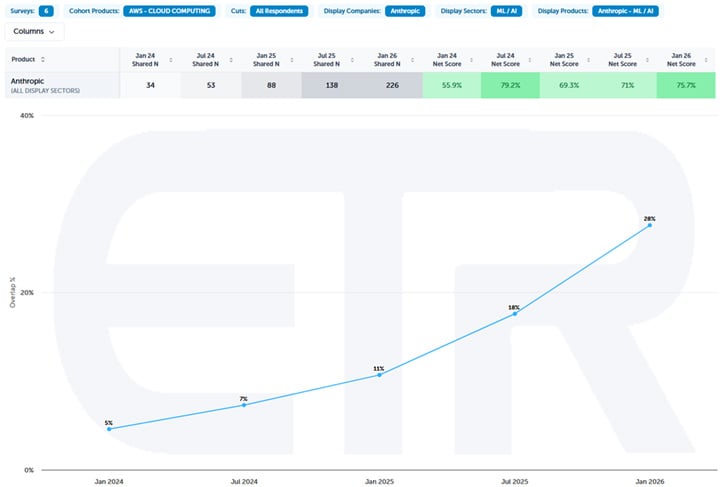The width and height of the screenshot is (720, 487).
Task: Sort by Jan 25 Shared N column
Action: pos(289,59)
